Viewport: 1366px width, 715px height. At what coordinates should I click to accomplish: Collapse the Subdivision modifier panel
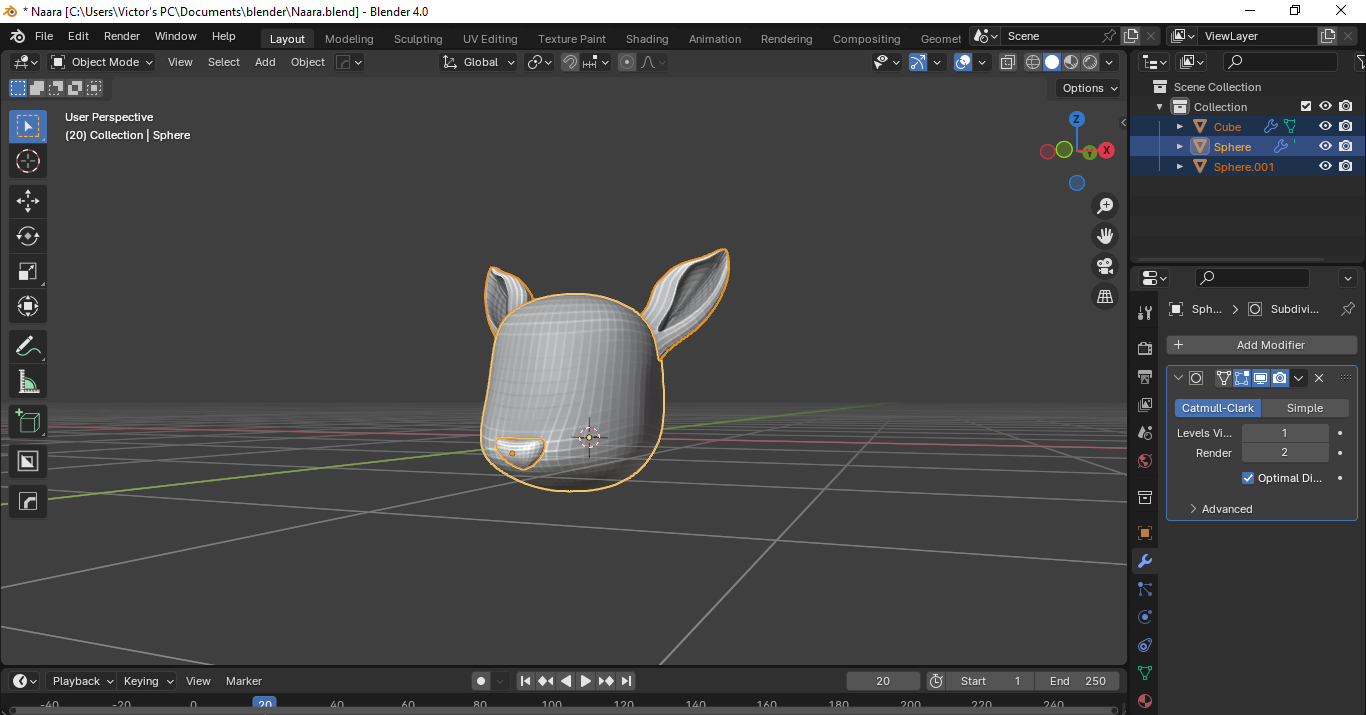pyautogui.click(x=1178, y=378)
